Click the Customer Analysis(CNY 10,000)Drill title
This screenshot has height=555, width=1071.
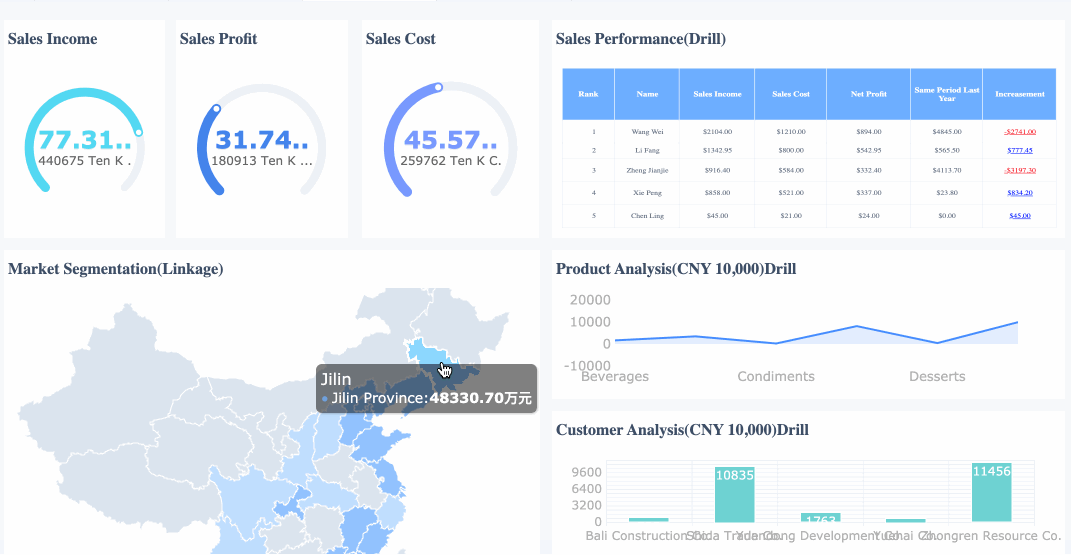click(682, 430)
